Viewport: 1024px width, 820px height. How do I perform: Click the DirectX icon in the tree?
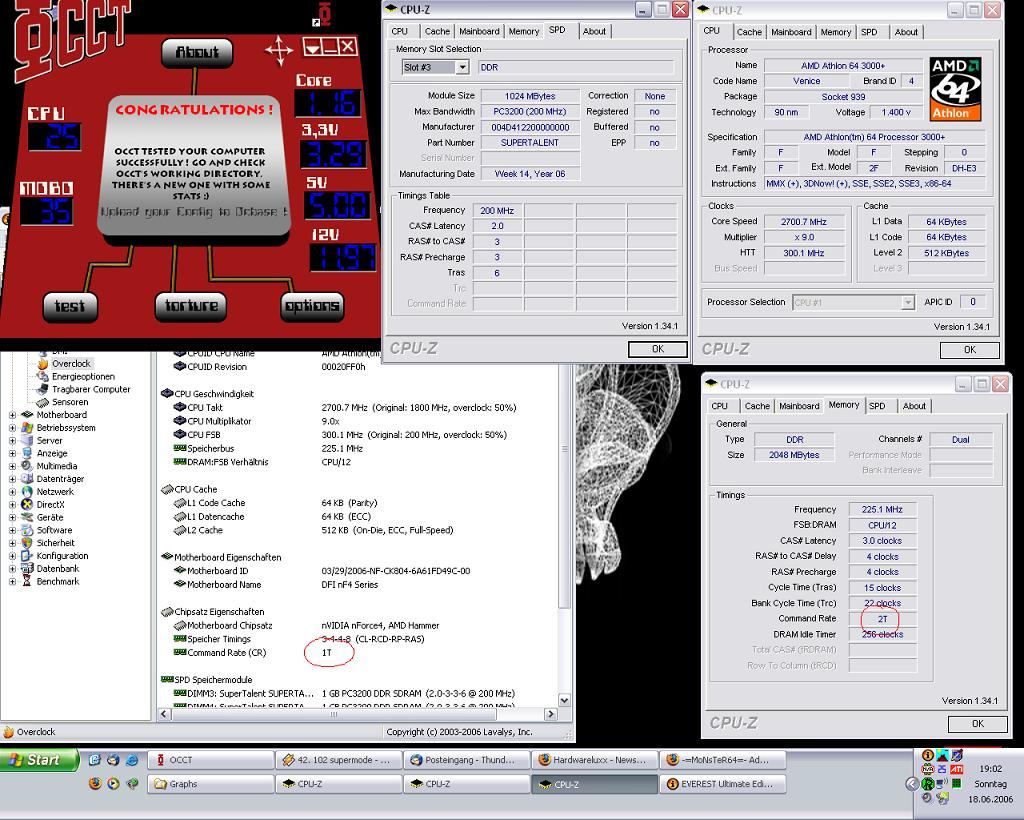[27, 505]
